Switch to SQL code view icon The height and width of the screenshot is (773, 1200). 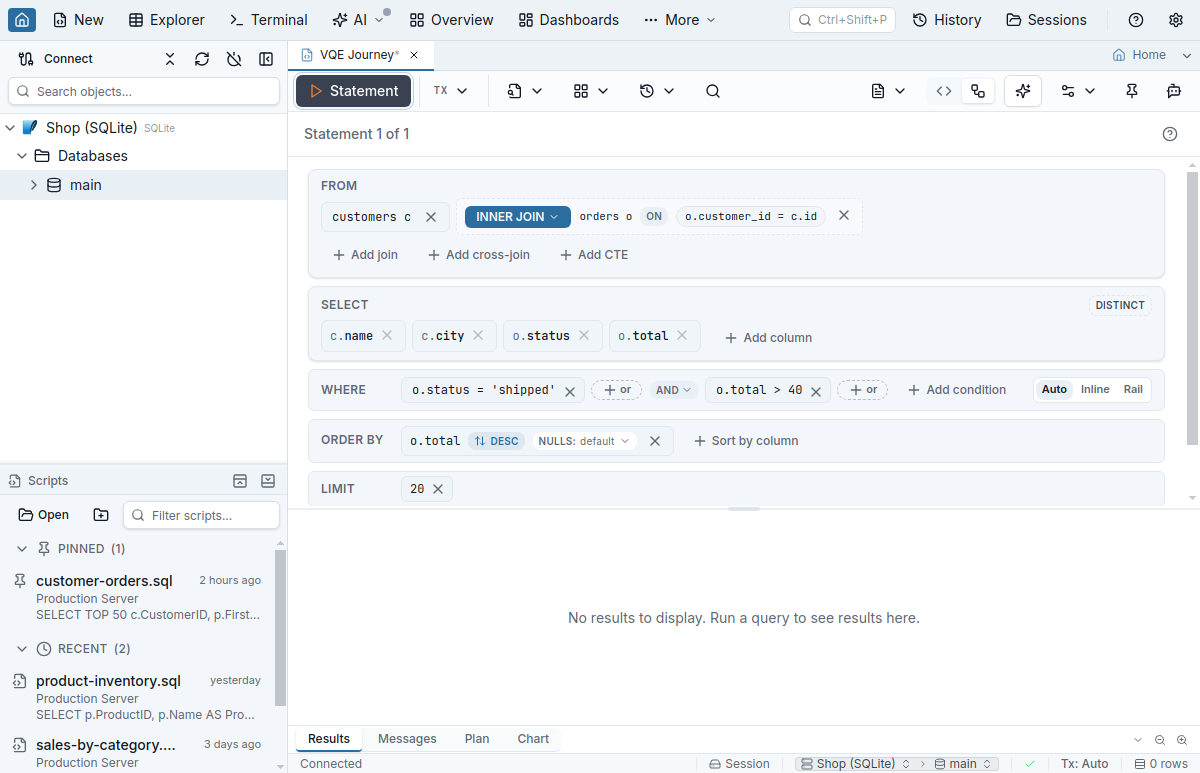pos(944,91)
